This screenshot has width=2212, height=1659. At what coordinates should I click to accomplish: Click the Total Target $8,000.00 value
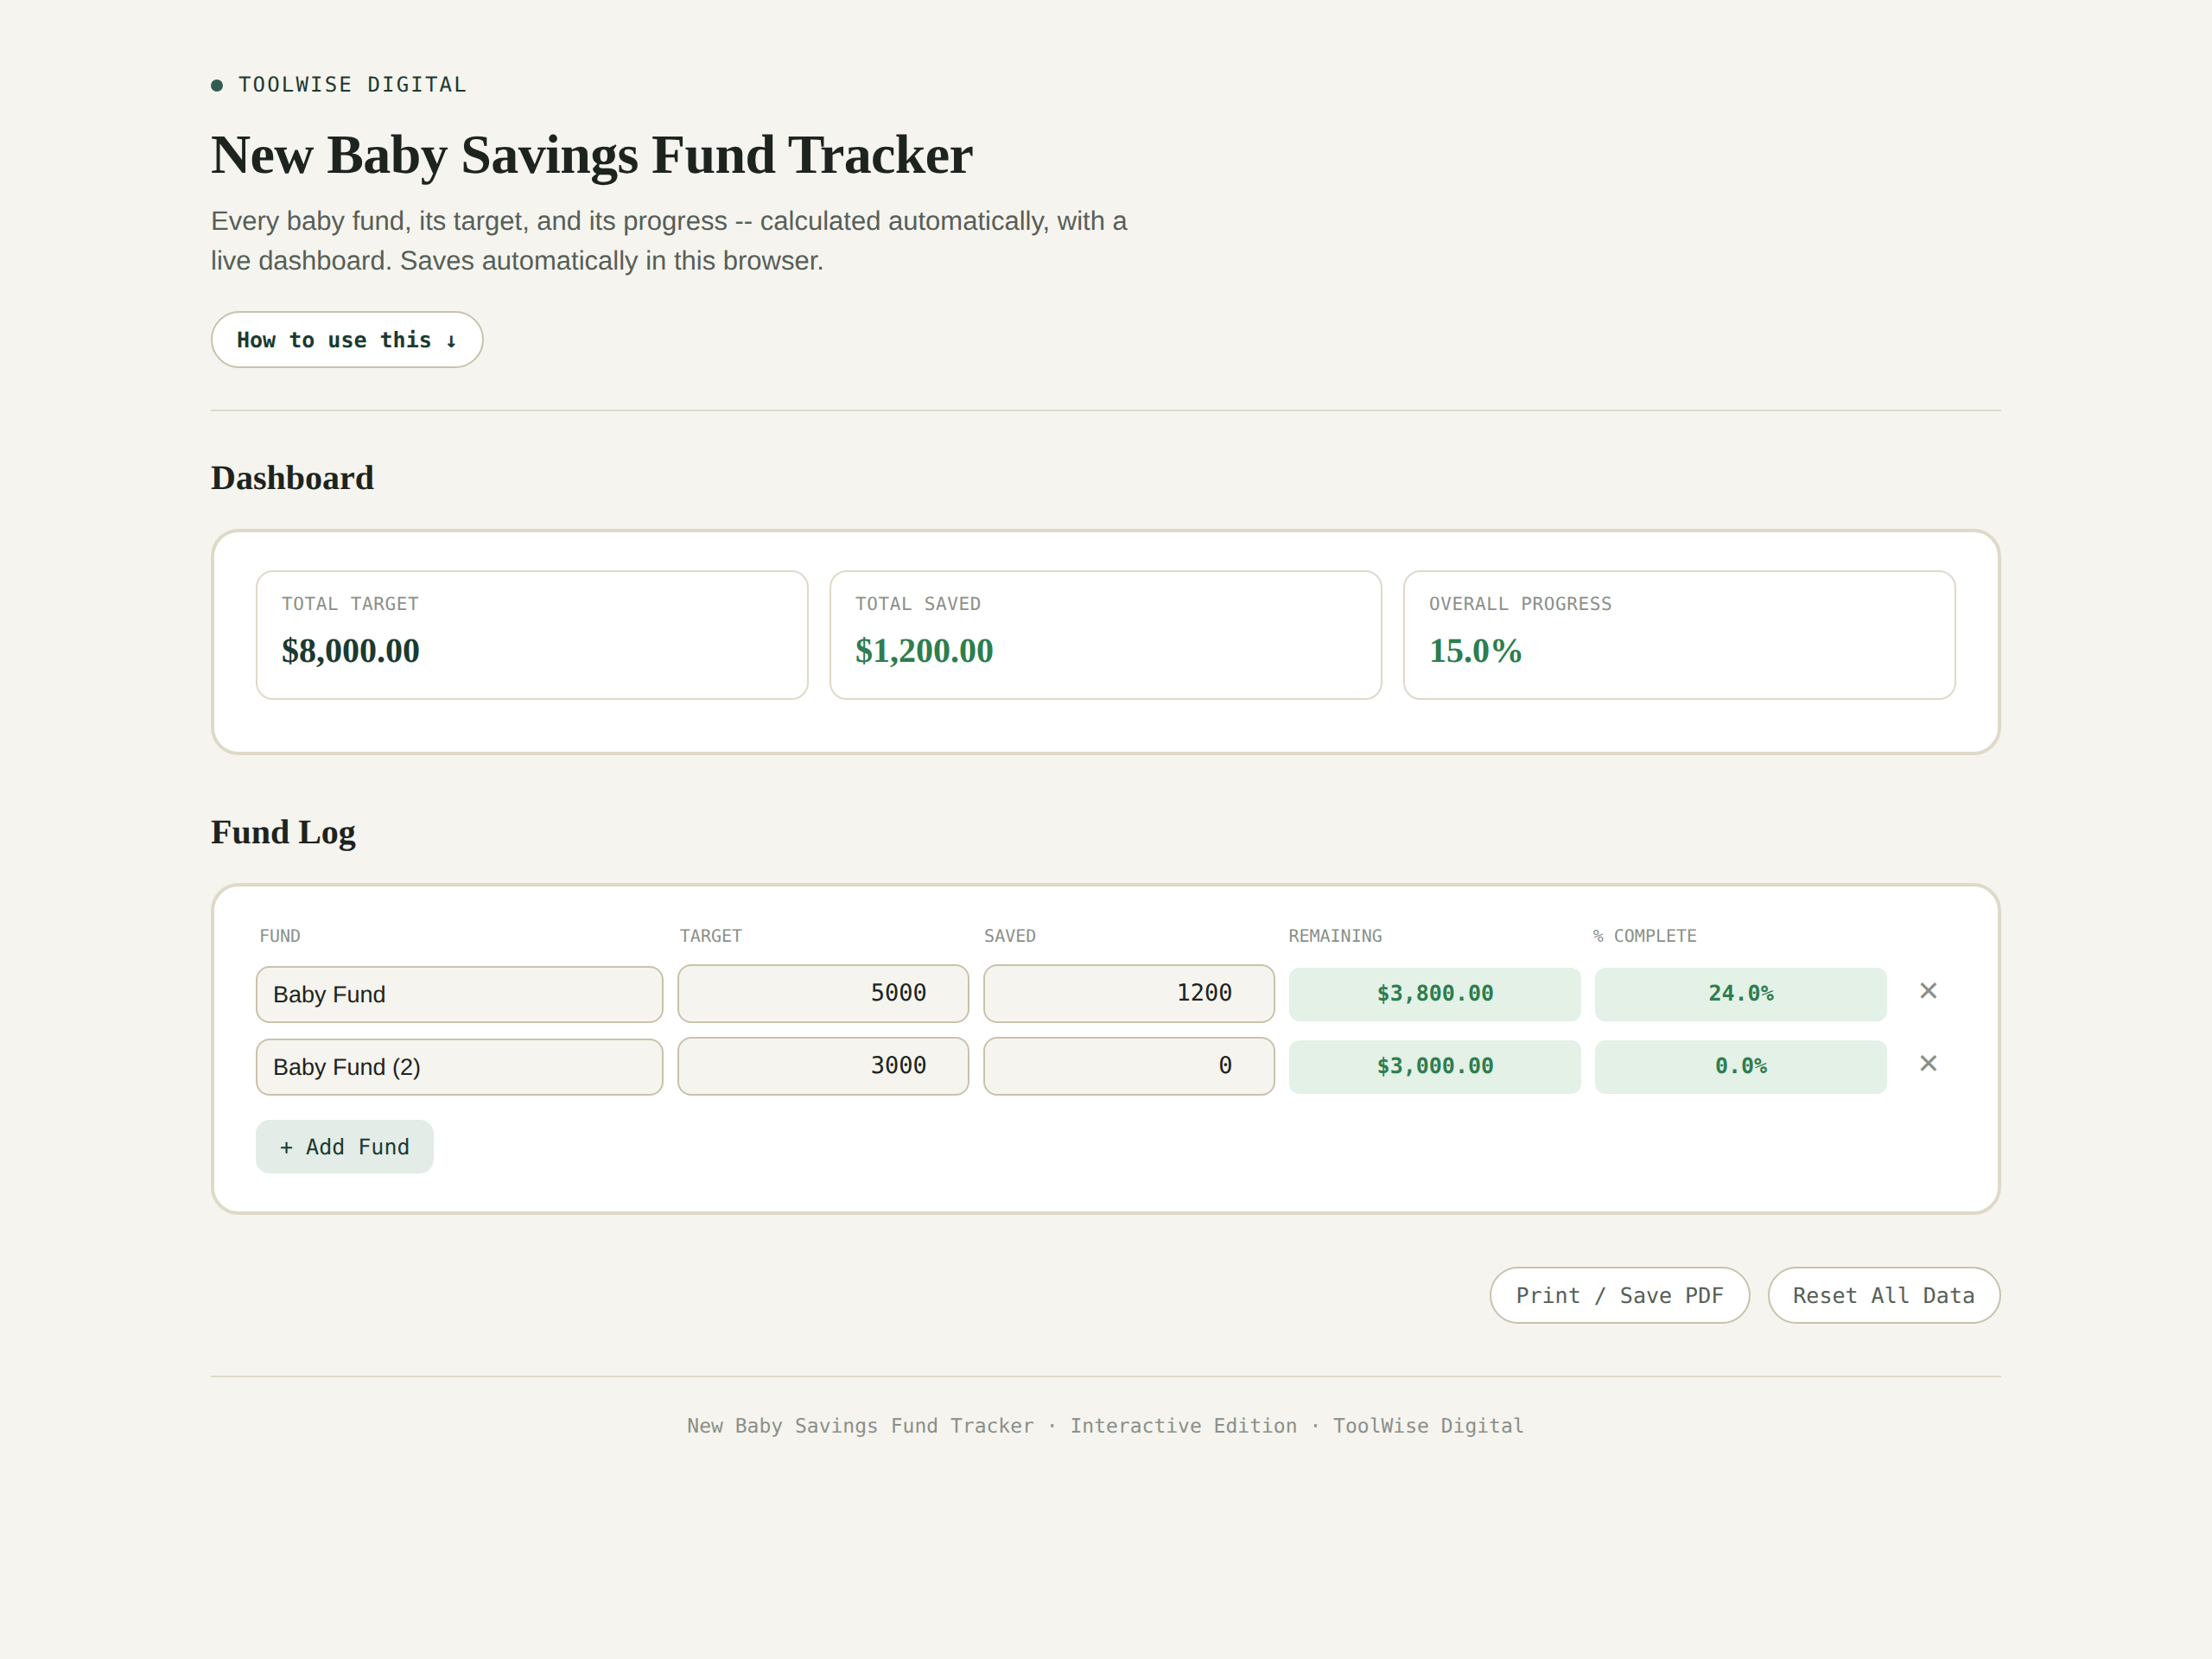point(351,651)
